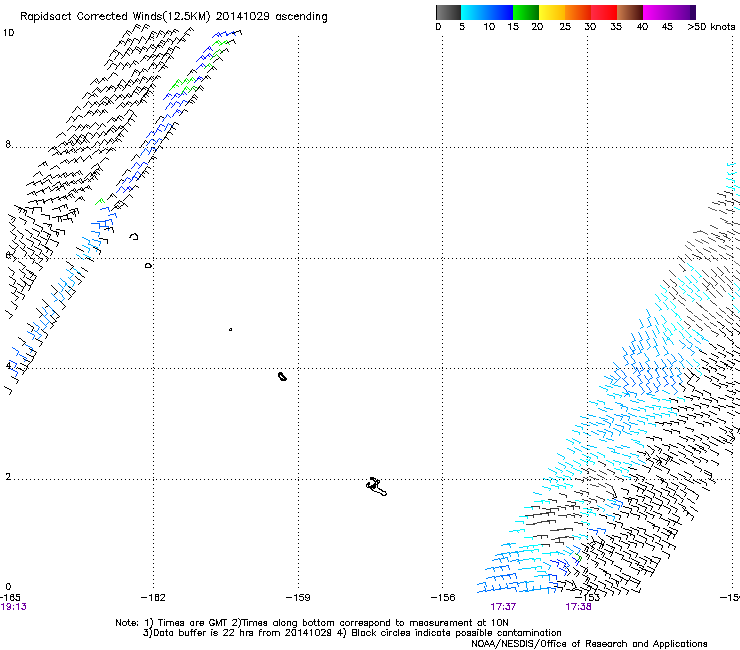740x650 pixels.
Task: Click the '25' label under the color legend
Action: pos(565,27)
